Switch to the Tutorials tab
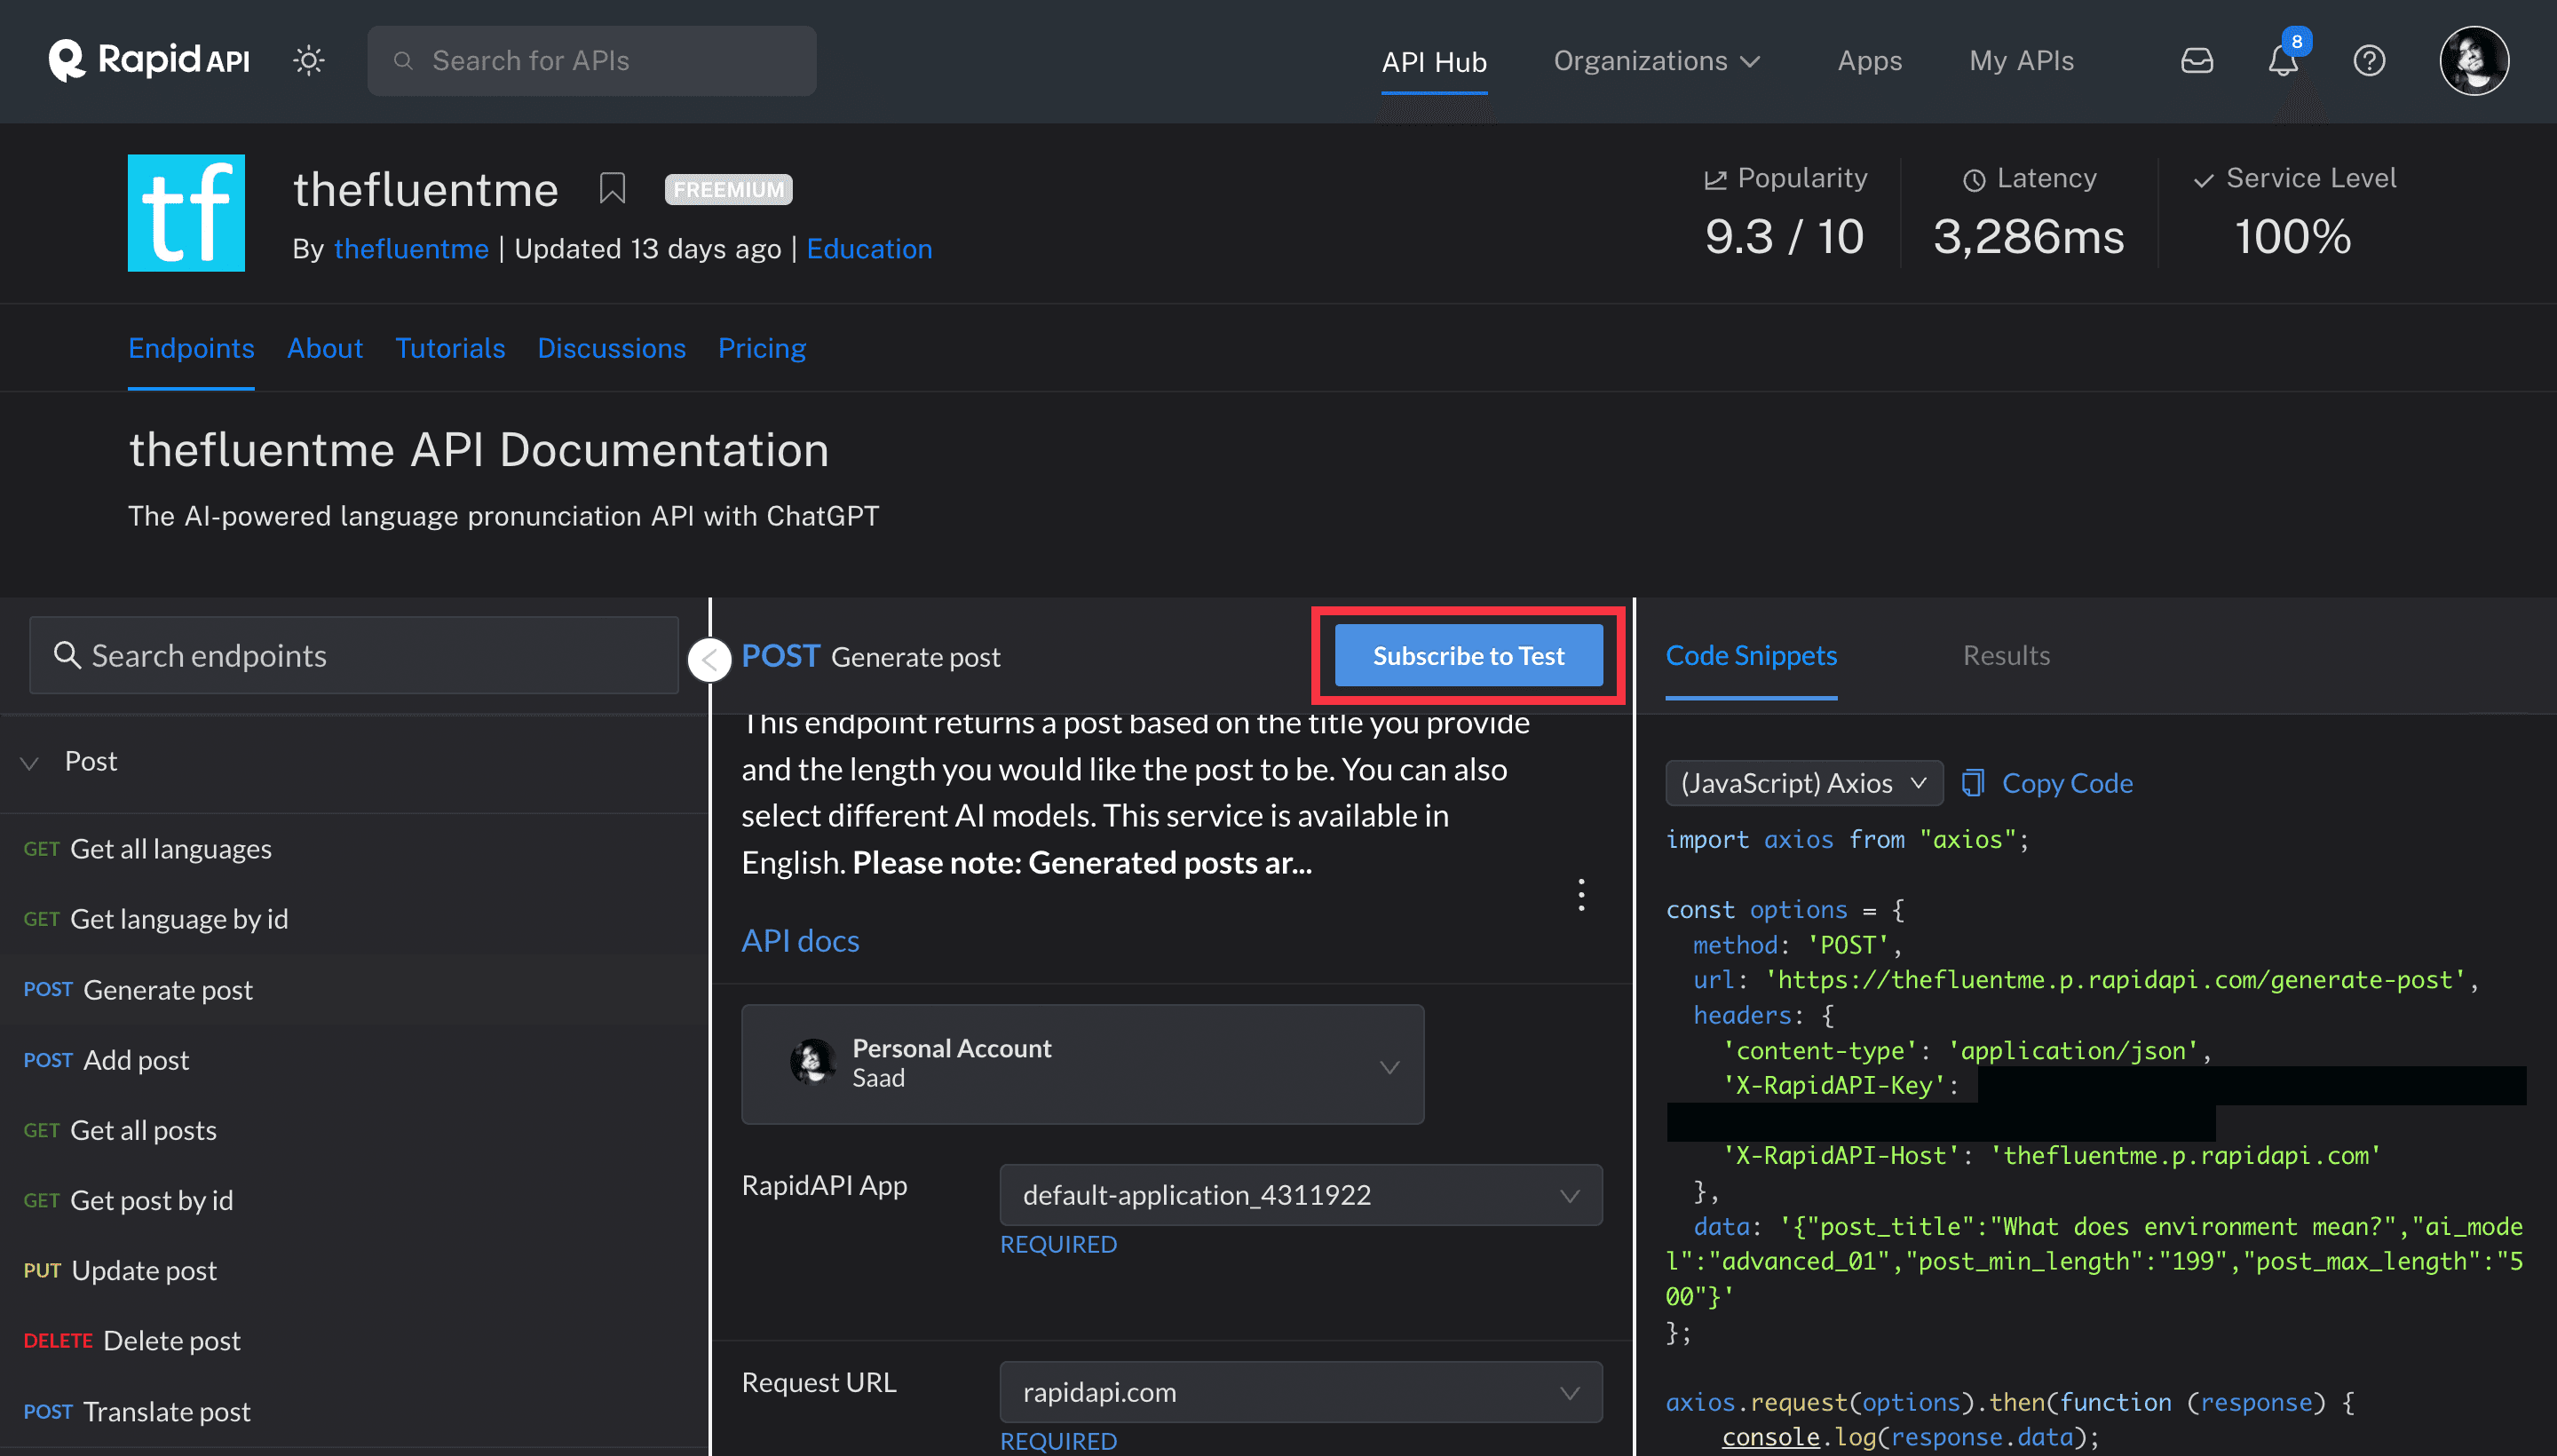Image resolution: width=2557 pixels, height=1456 pixels. (450, 347)
